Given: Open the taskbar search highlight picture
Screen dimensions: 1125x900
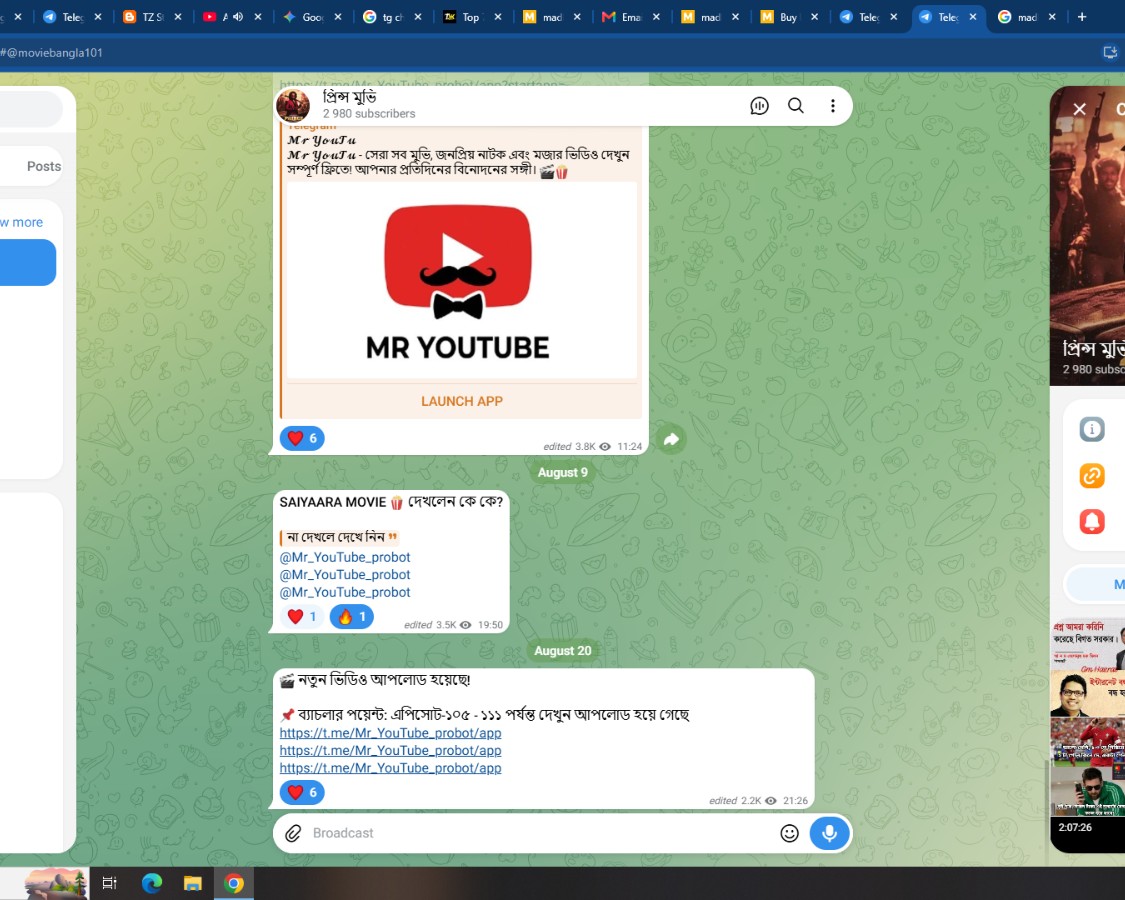Looking at the screenshot, I should 56,883.
